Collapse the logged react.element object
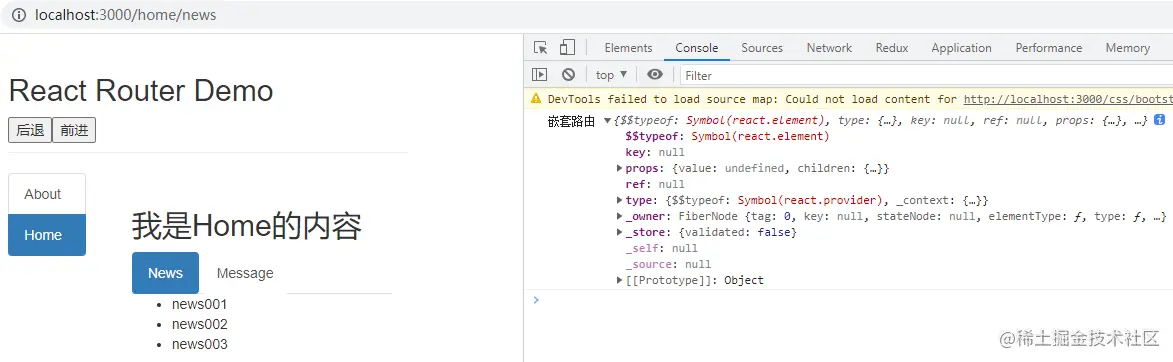 point(607,120)
